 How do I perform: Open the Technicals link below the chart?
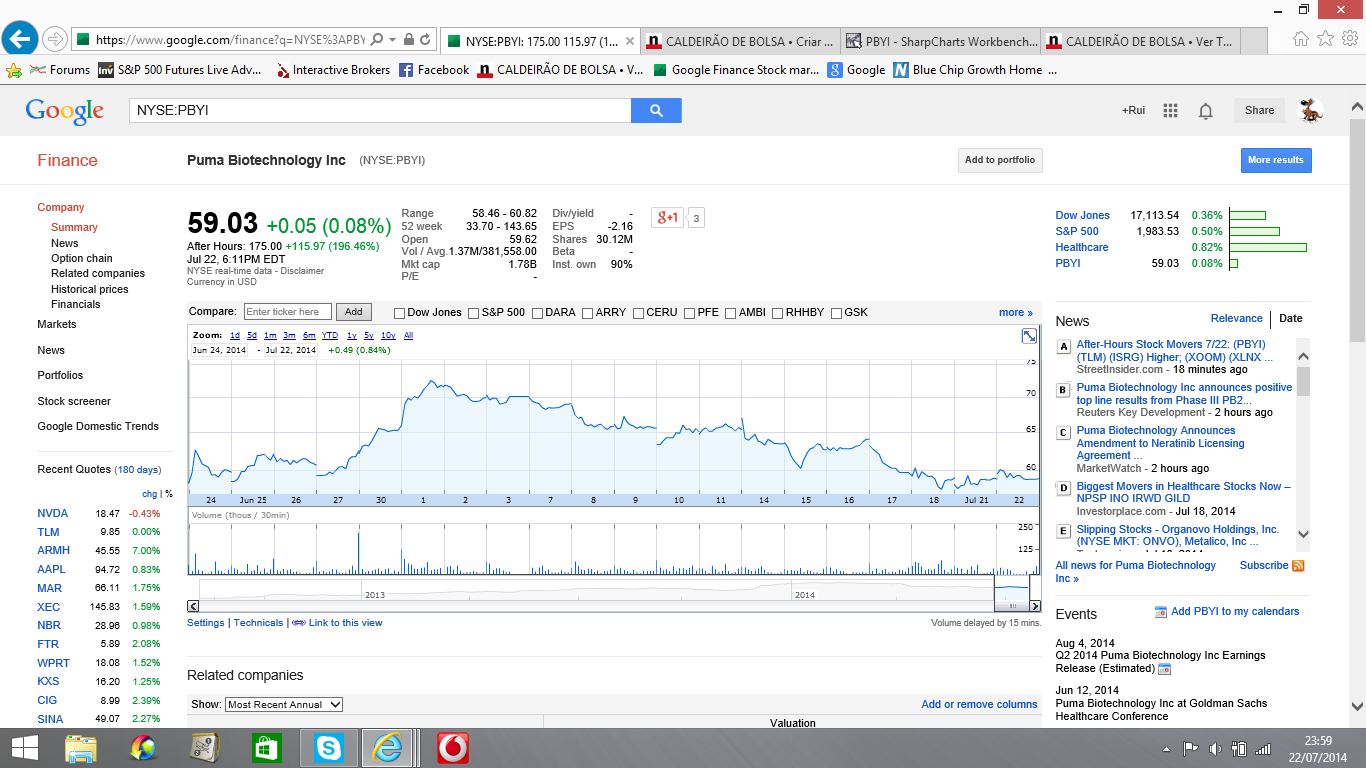pos(258,623)
